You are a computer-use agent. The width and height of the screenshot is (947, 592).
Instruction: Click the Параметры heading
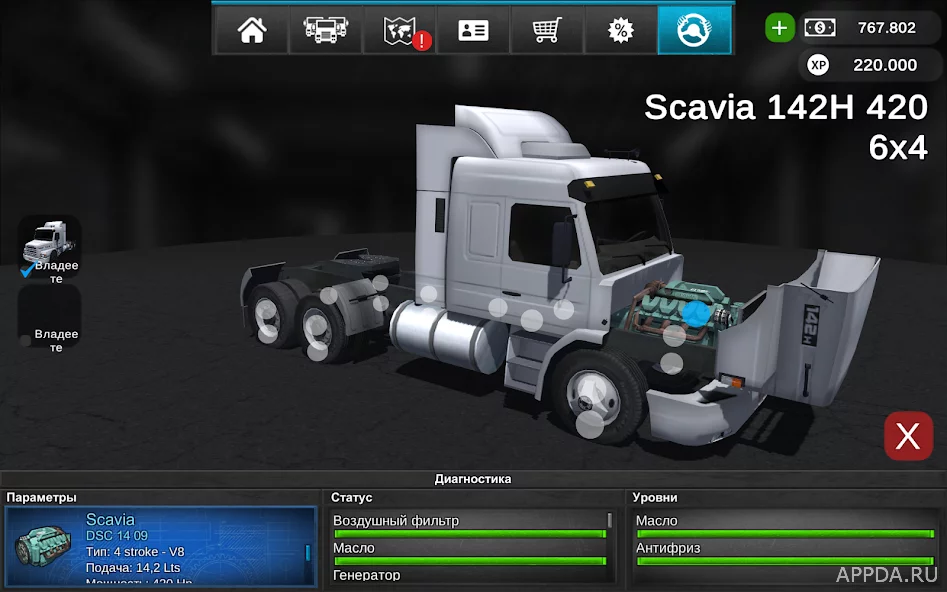coord(41,498)
